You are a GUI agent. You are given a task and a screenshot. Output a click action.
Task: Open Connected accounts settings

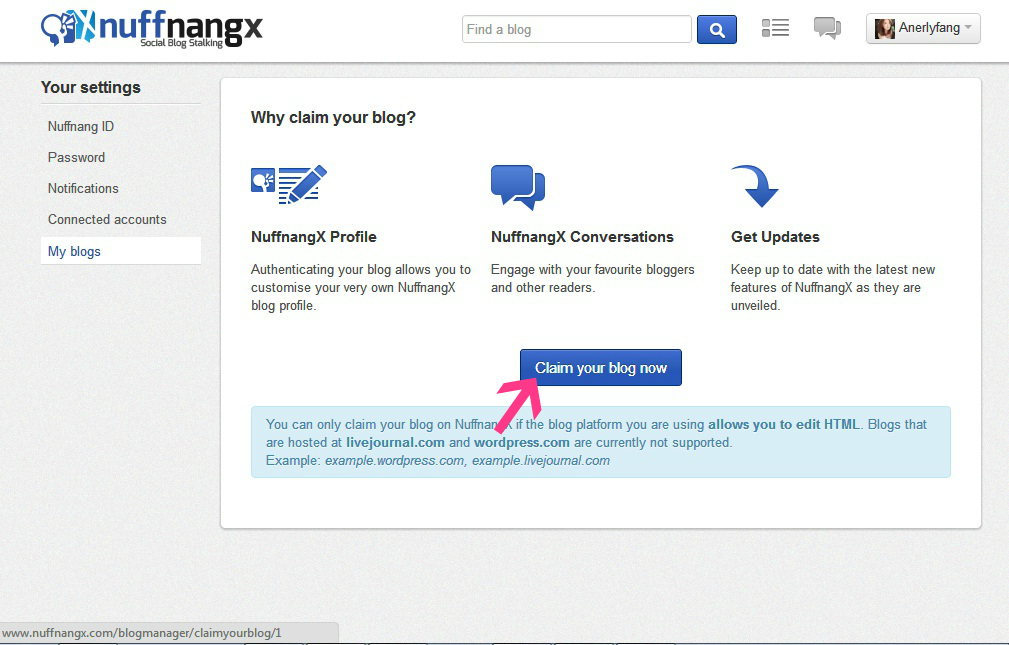click(x=107, y=219)
